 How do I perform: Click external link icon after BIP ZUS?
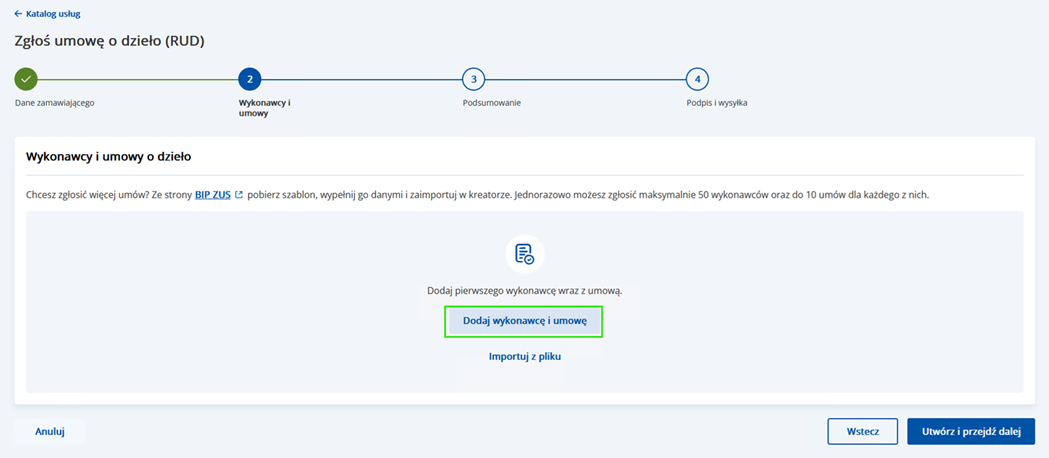point(239,195)
